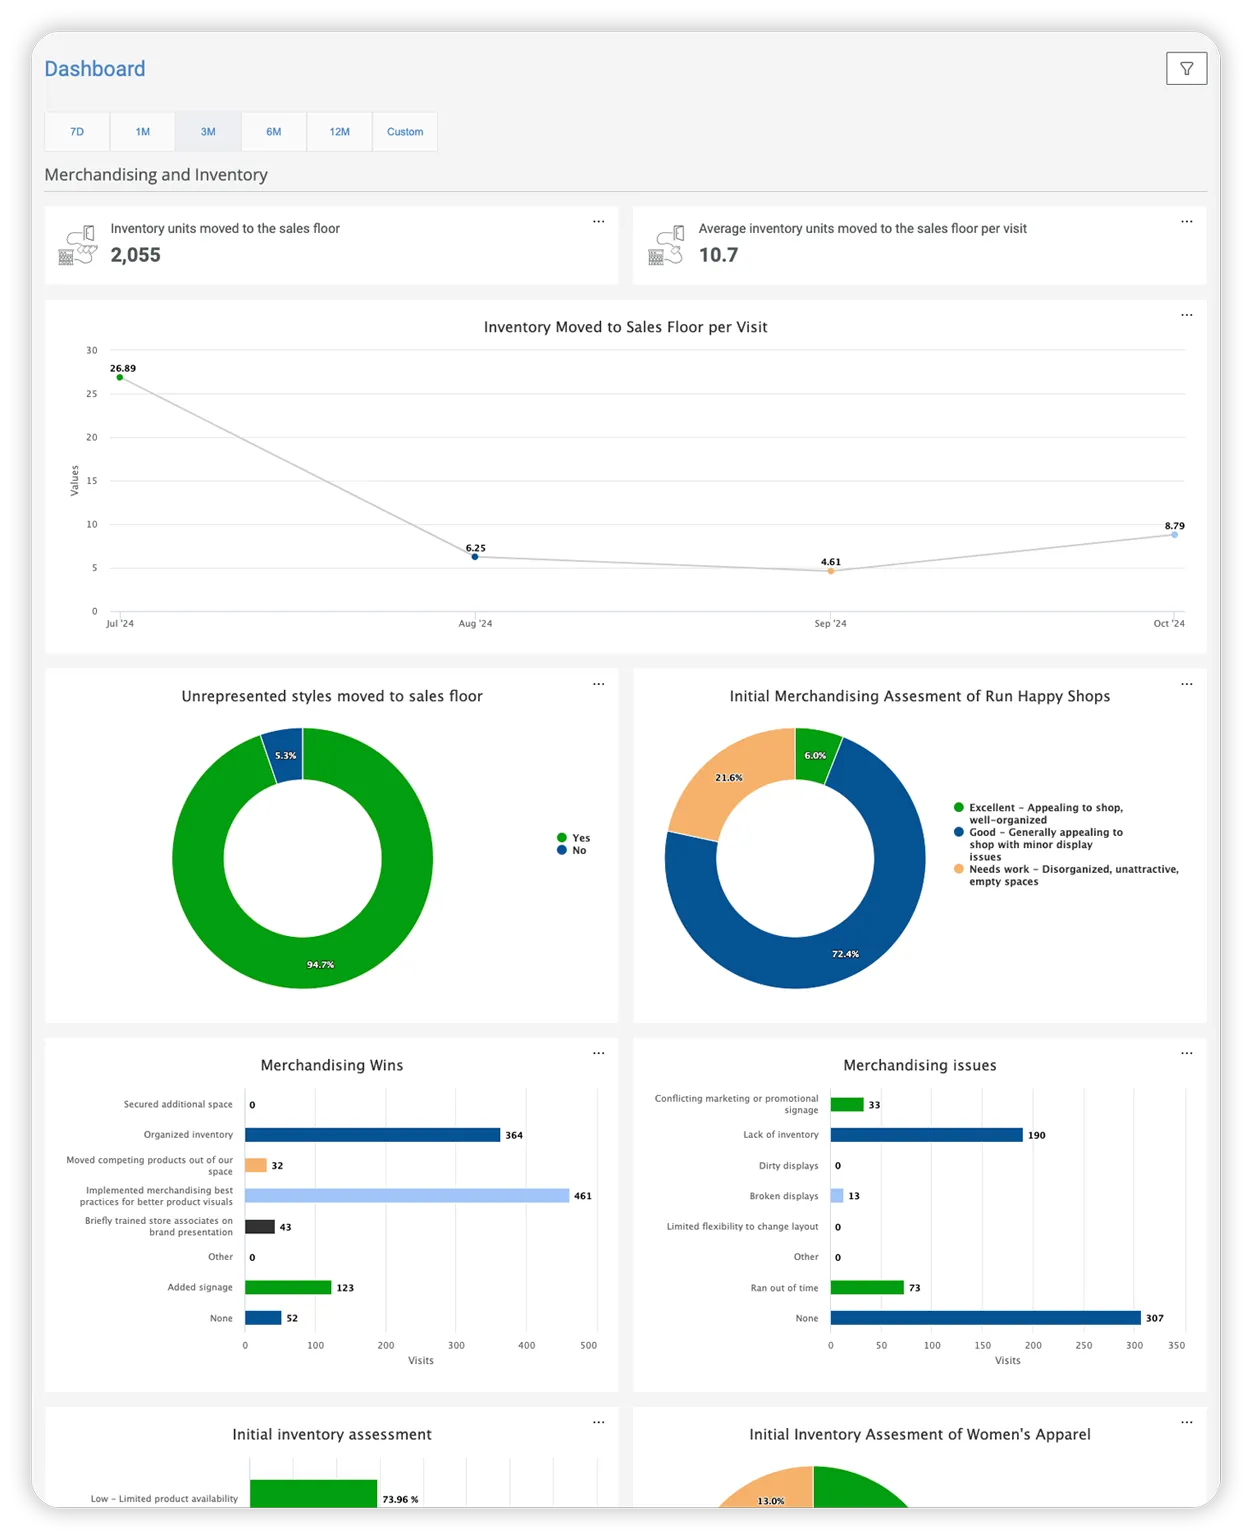Select the 6M time range tab
The image size is (1250, 1538).
point(274,132)
